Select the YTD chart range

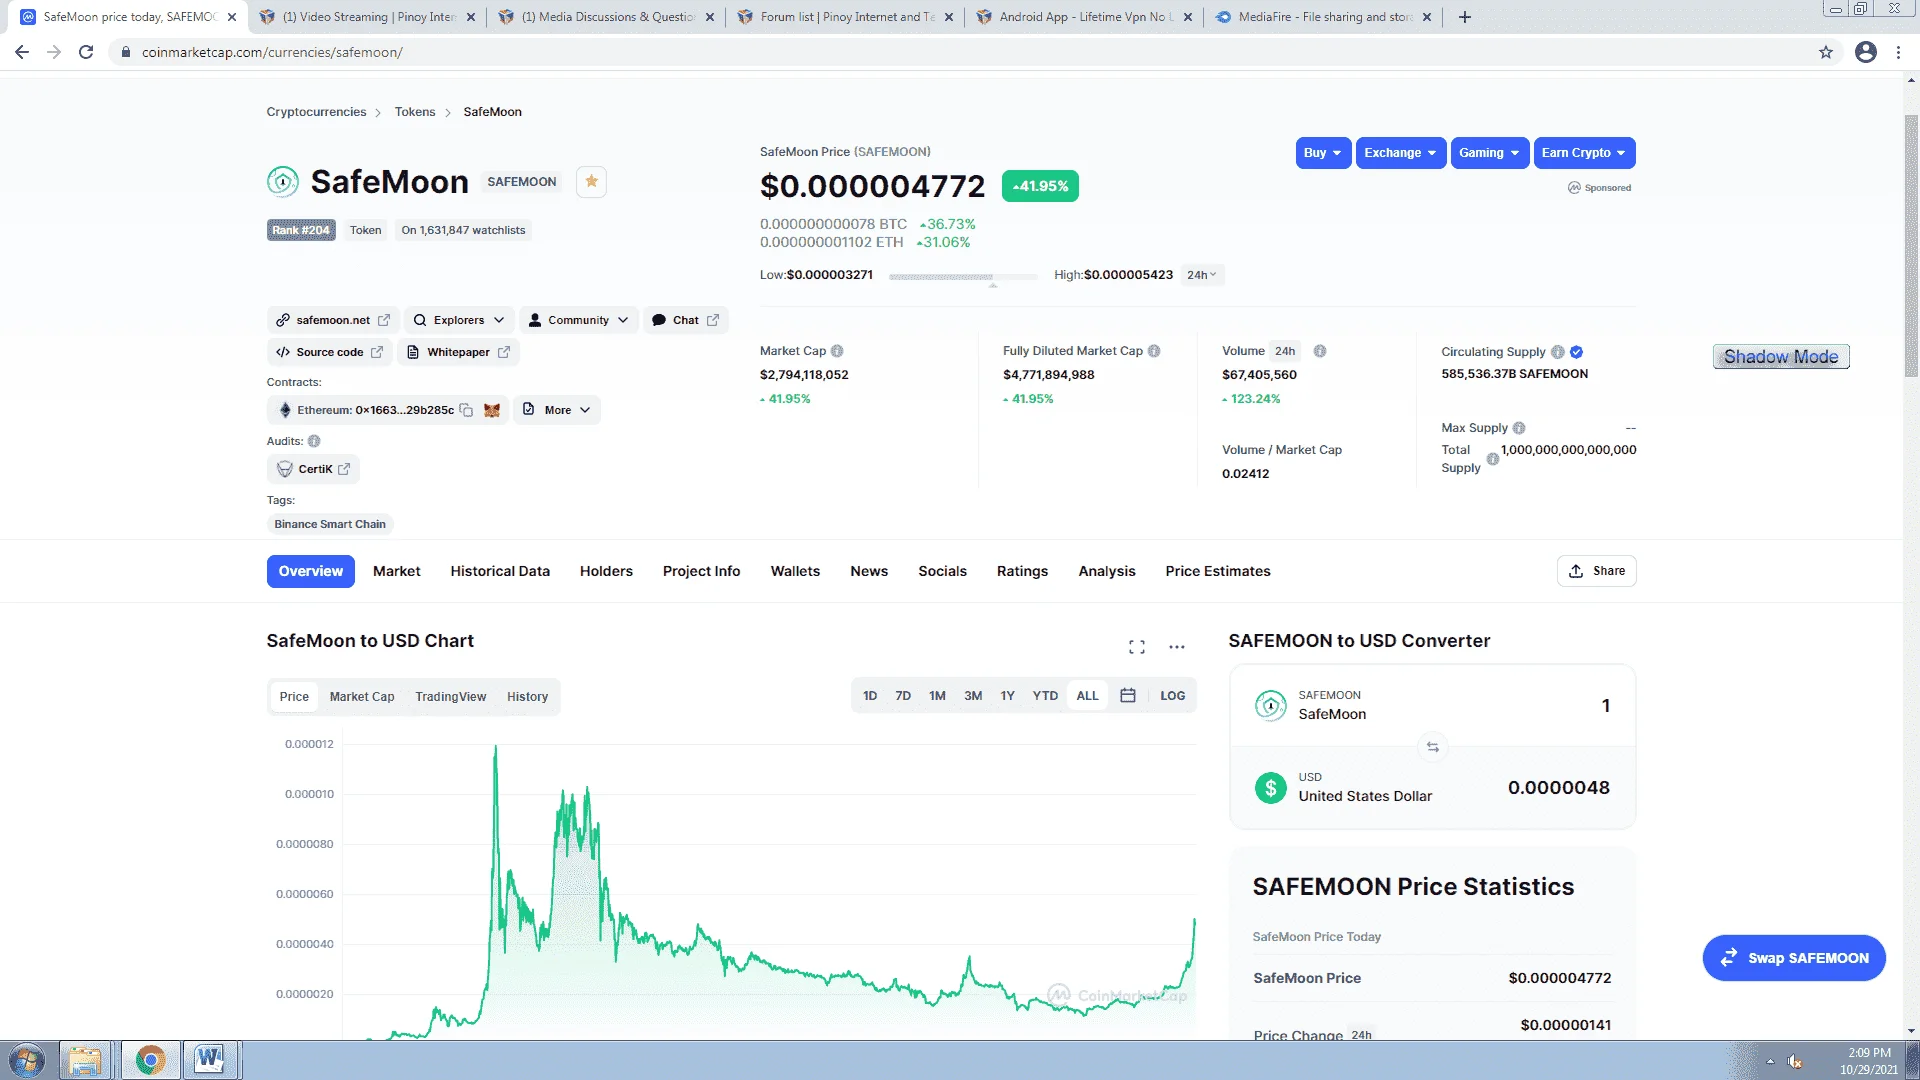pyautogui.click(x=1045, y=696)
